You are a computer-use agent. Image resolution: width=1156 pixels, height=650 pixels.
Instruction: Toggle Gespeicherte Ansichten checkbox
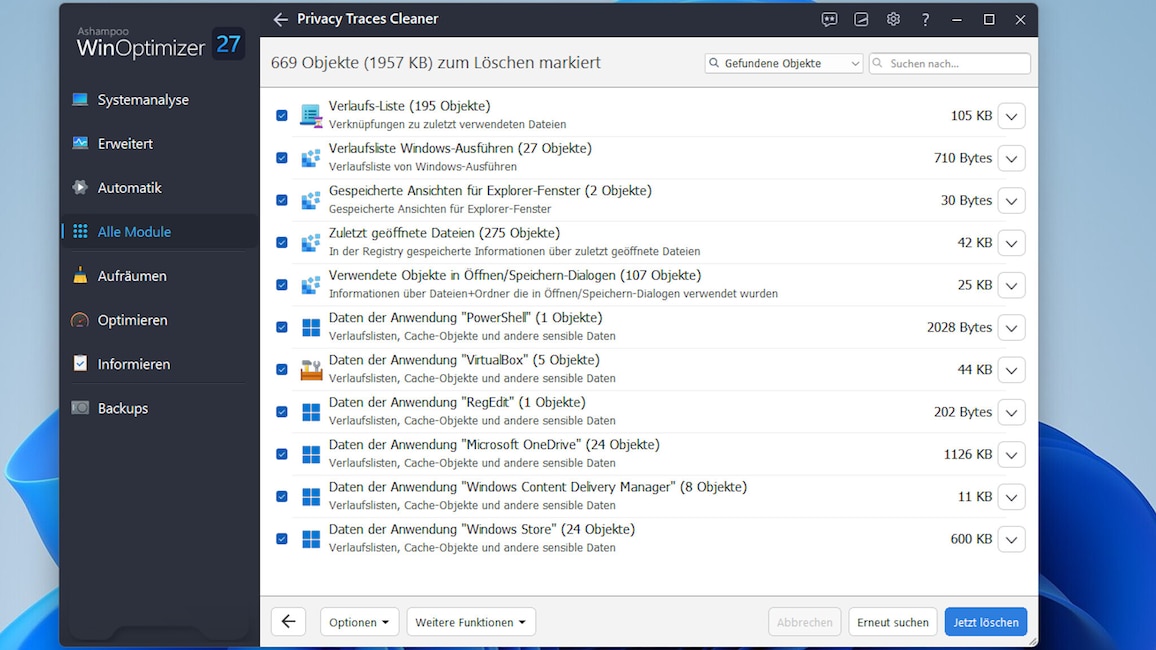(282, 200)
